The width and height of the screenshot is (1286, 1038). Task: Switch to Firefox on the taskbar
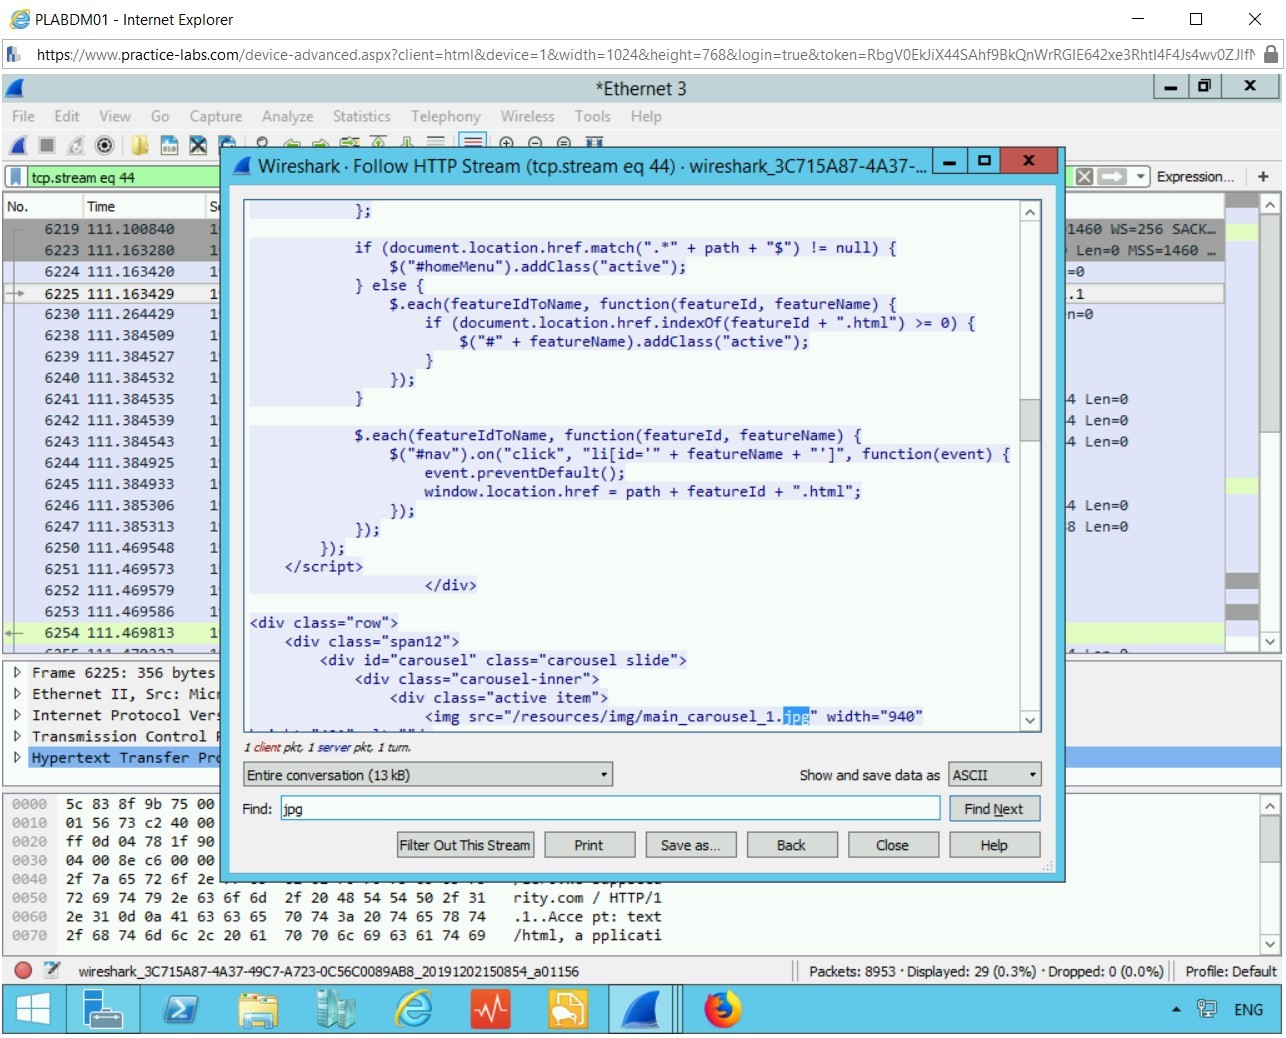pos(722,1009)
